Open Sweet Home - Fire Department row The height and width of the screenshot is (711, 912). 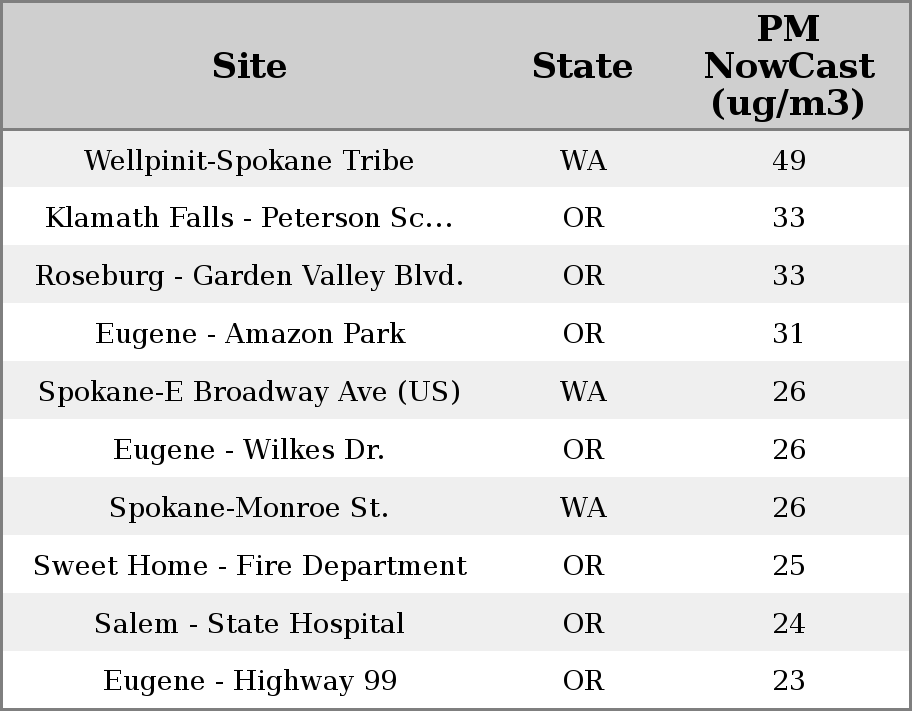(249, 566)
